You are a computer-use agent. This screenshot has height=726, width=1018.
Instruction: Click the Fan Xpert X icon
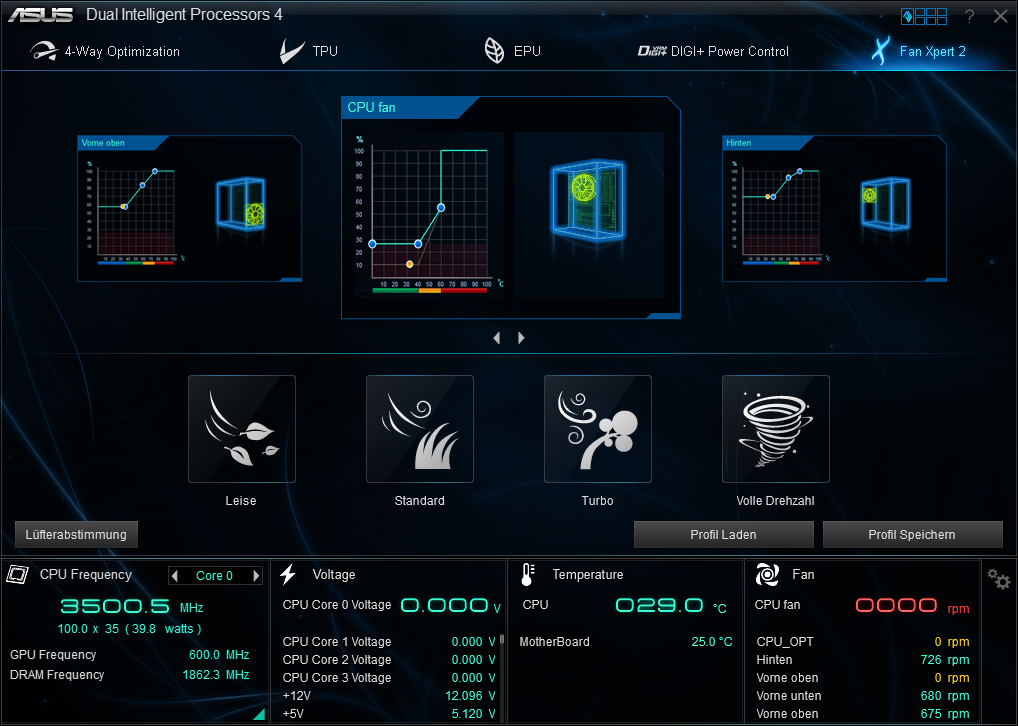pos(880,51)
